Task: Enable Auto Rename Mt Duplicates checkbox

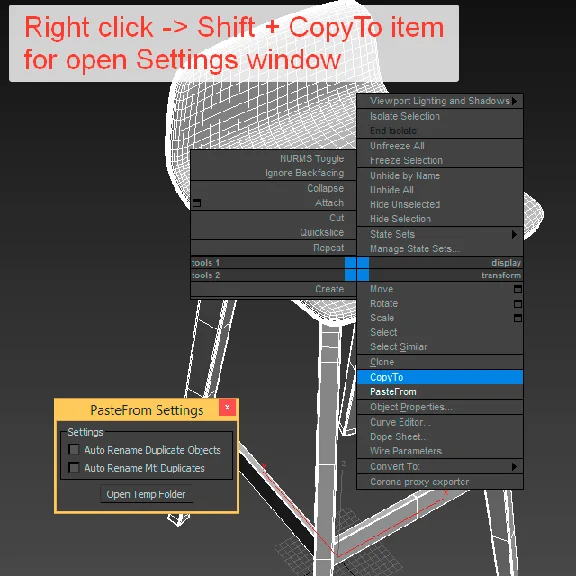Action: (x=74, y=468)
